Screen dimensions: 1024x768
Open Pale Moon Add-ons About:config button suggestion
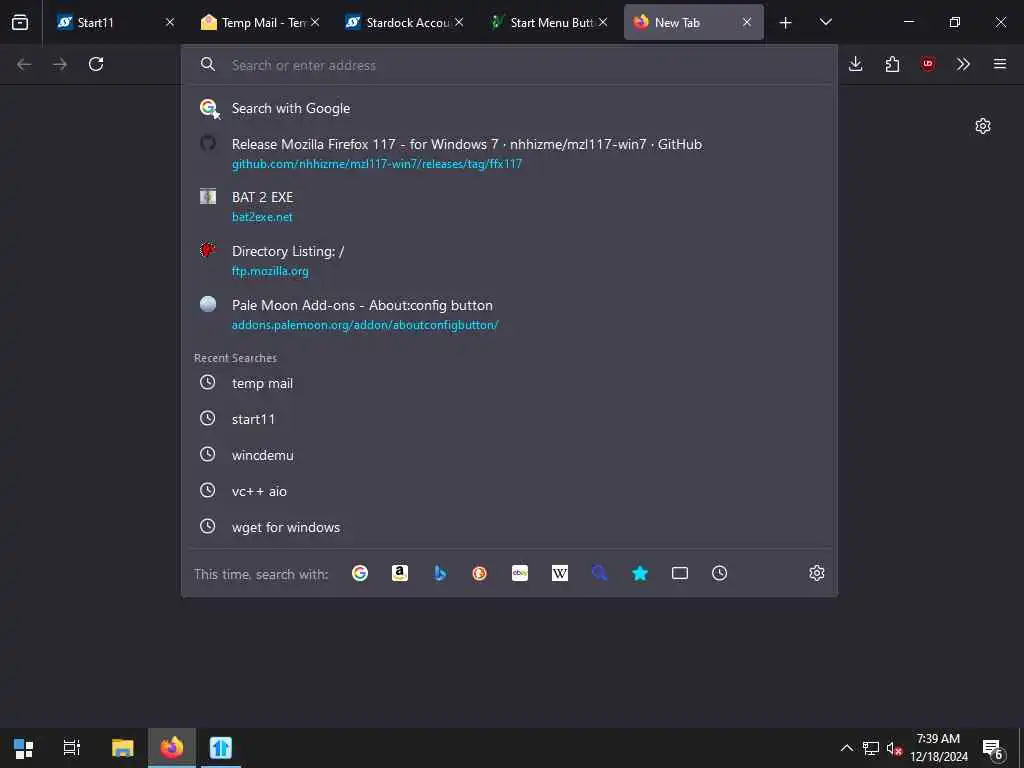click(509, 314)
